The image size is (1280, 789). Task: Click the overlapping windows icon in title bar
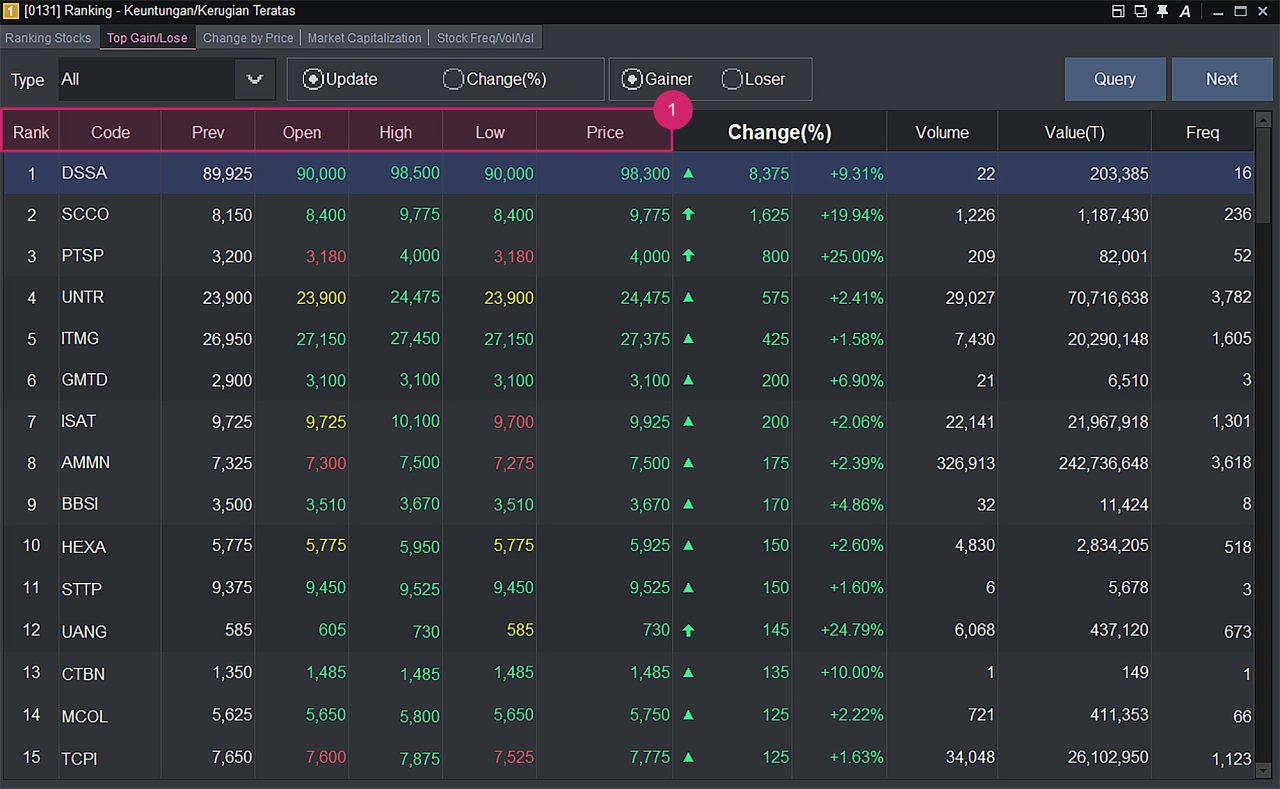1140,11
